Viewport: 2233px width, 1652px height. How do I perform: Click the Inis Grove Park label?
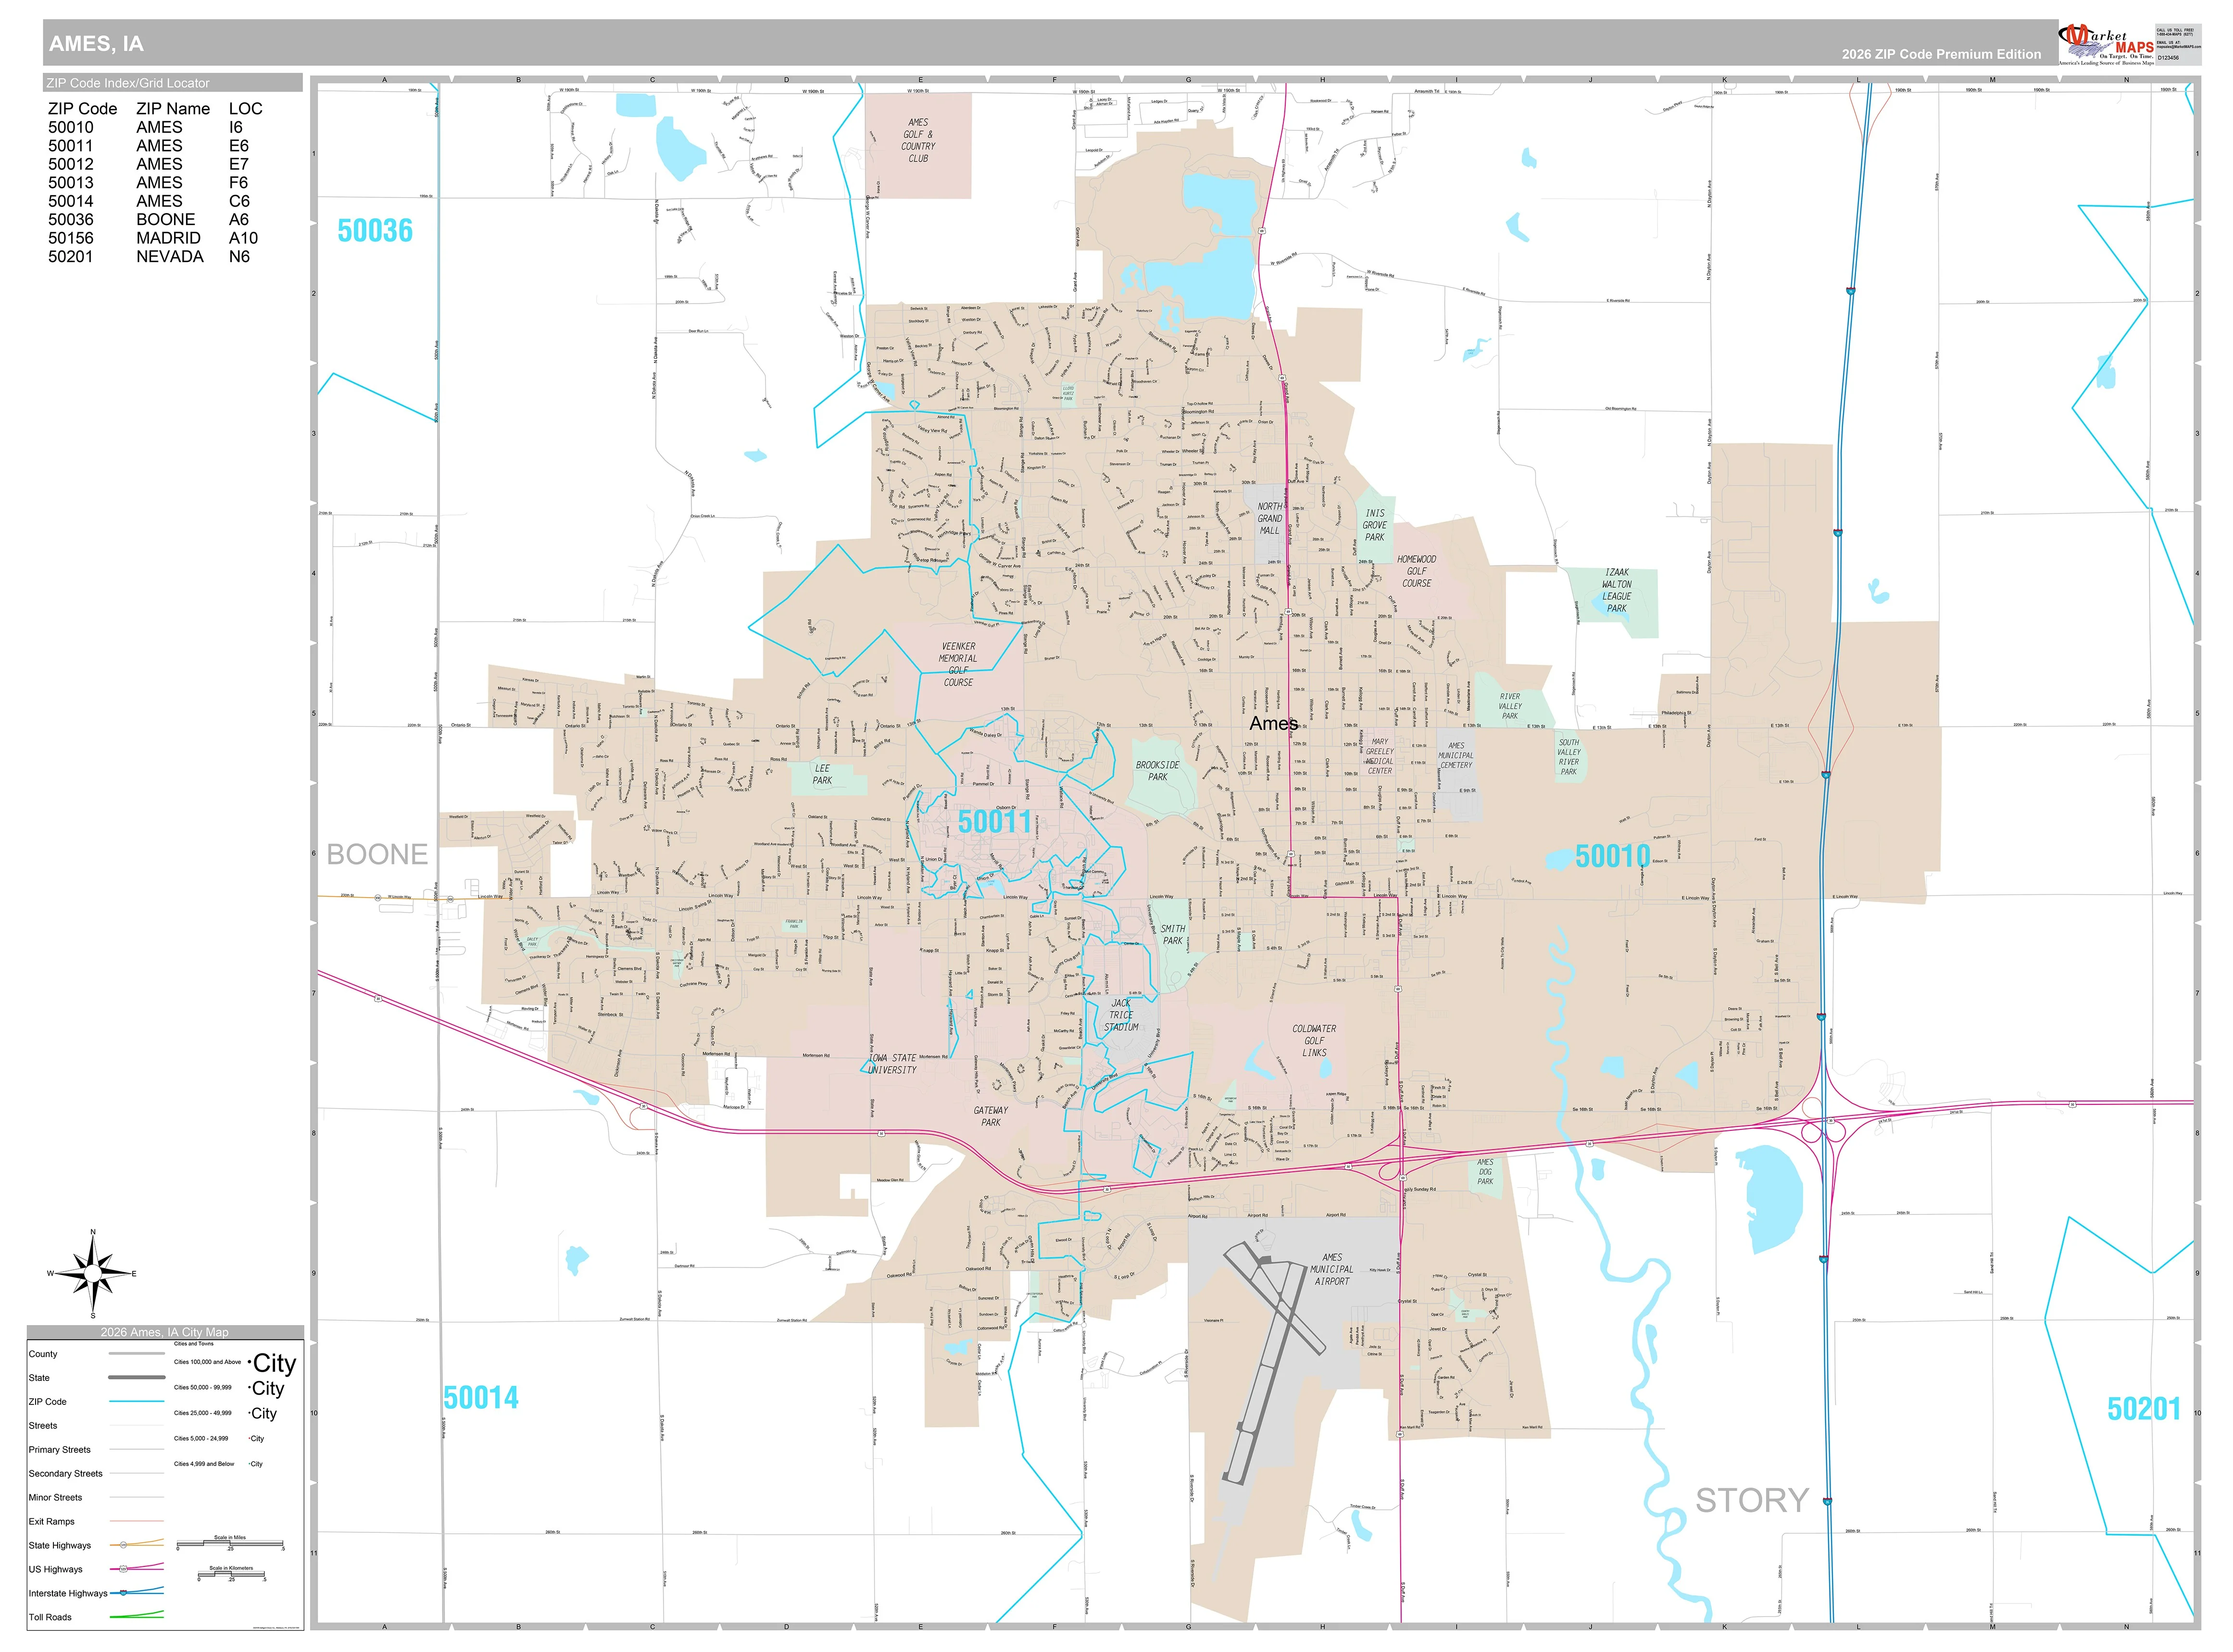point(1375,525)
